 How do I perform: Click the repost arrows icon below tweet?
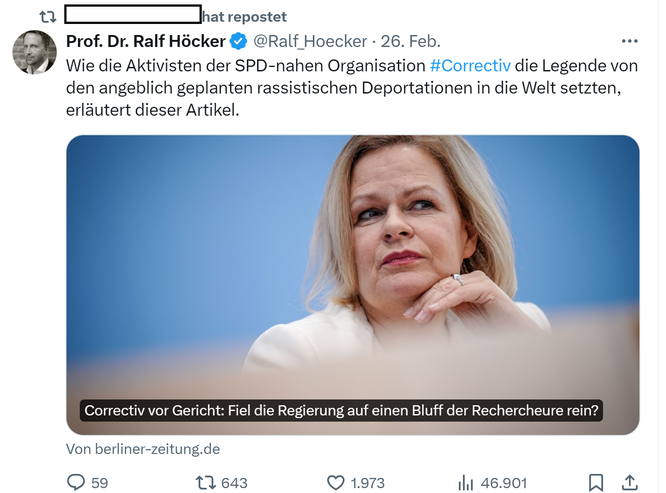(206, 483)
